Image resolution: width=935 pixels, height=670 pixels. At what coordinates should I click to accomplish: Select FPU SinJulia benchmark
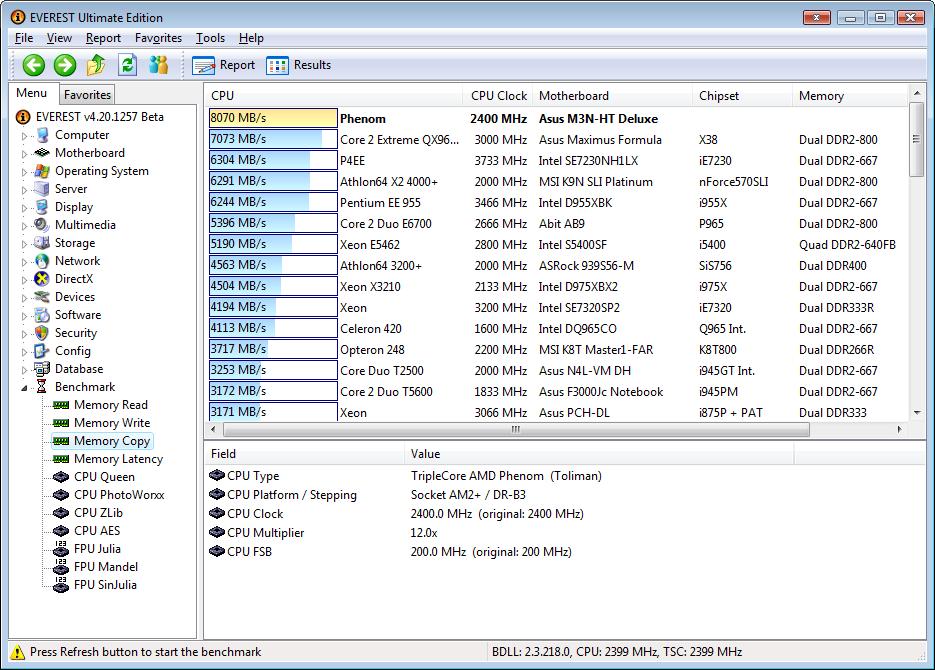[105, 585]
